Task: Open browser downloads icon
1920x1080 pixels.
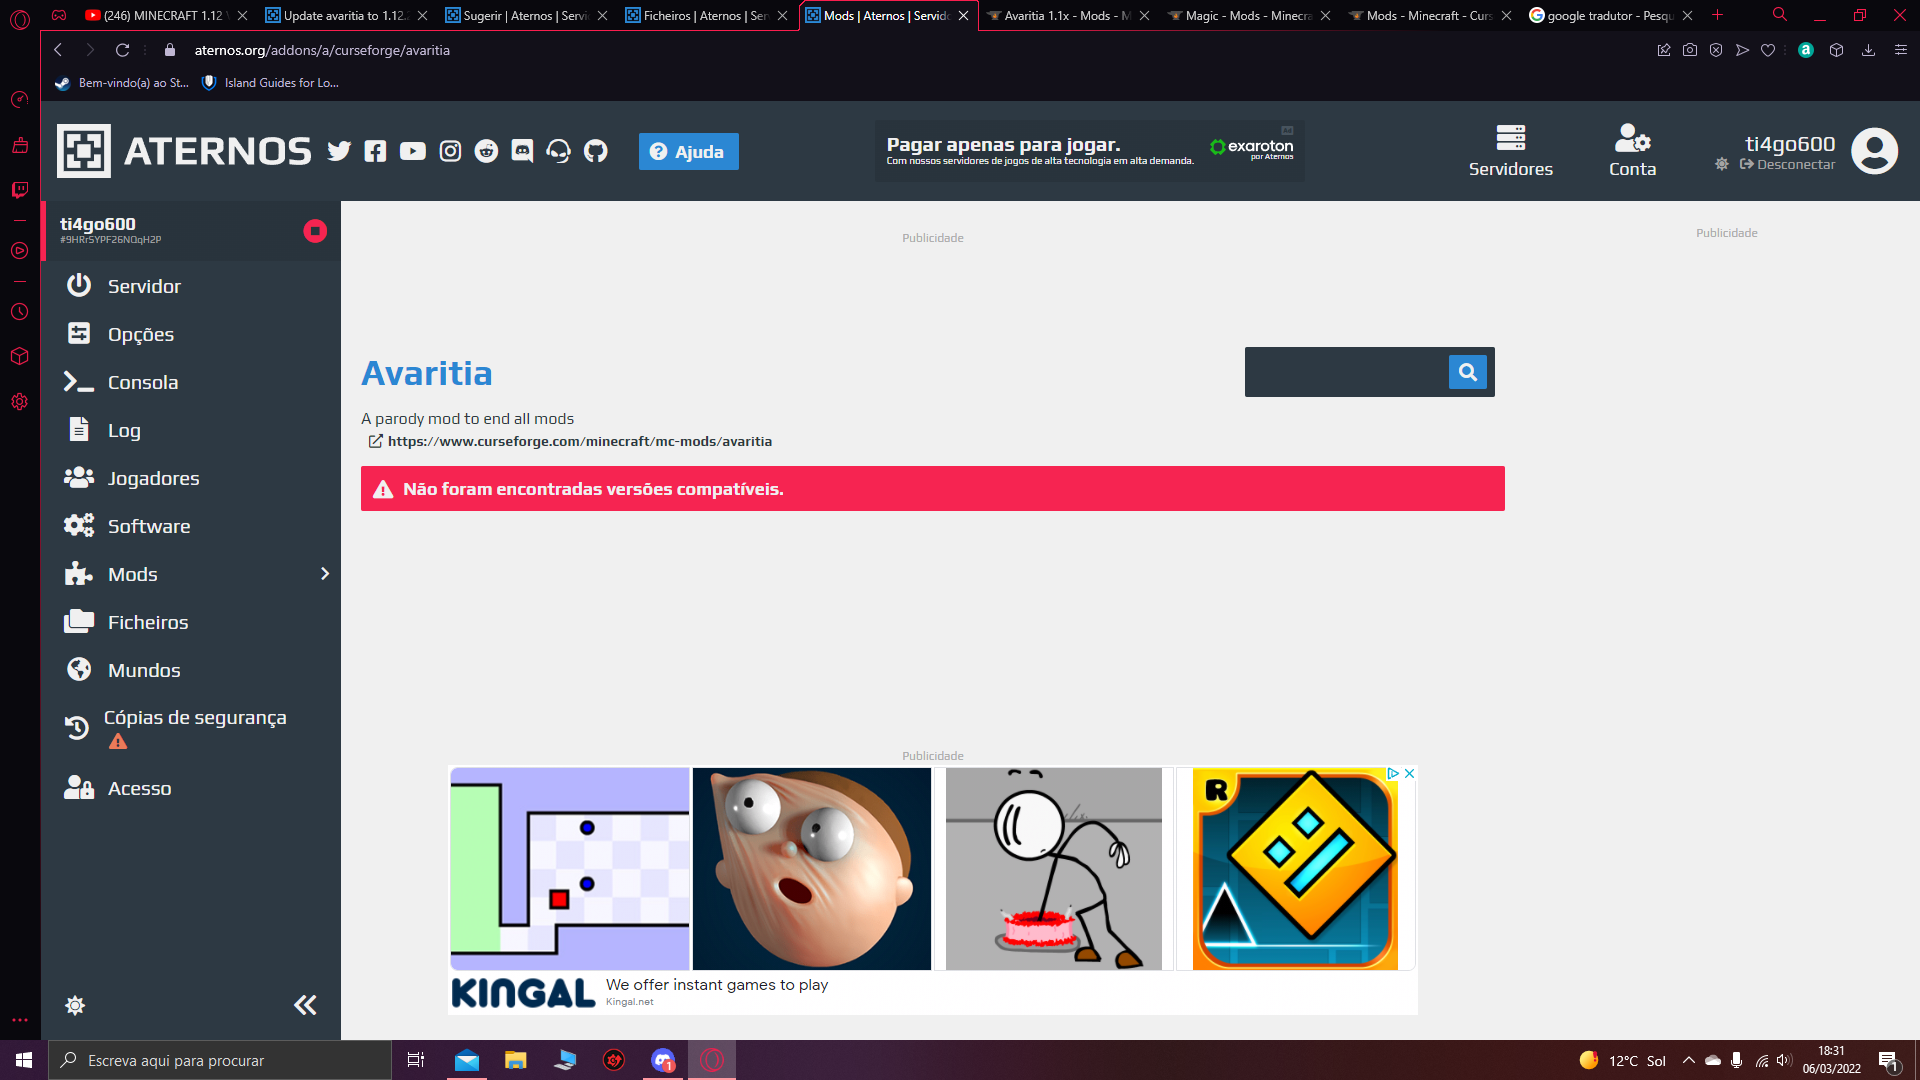Action: pos(1868,50)
